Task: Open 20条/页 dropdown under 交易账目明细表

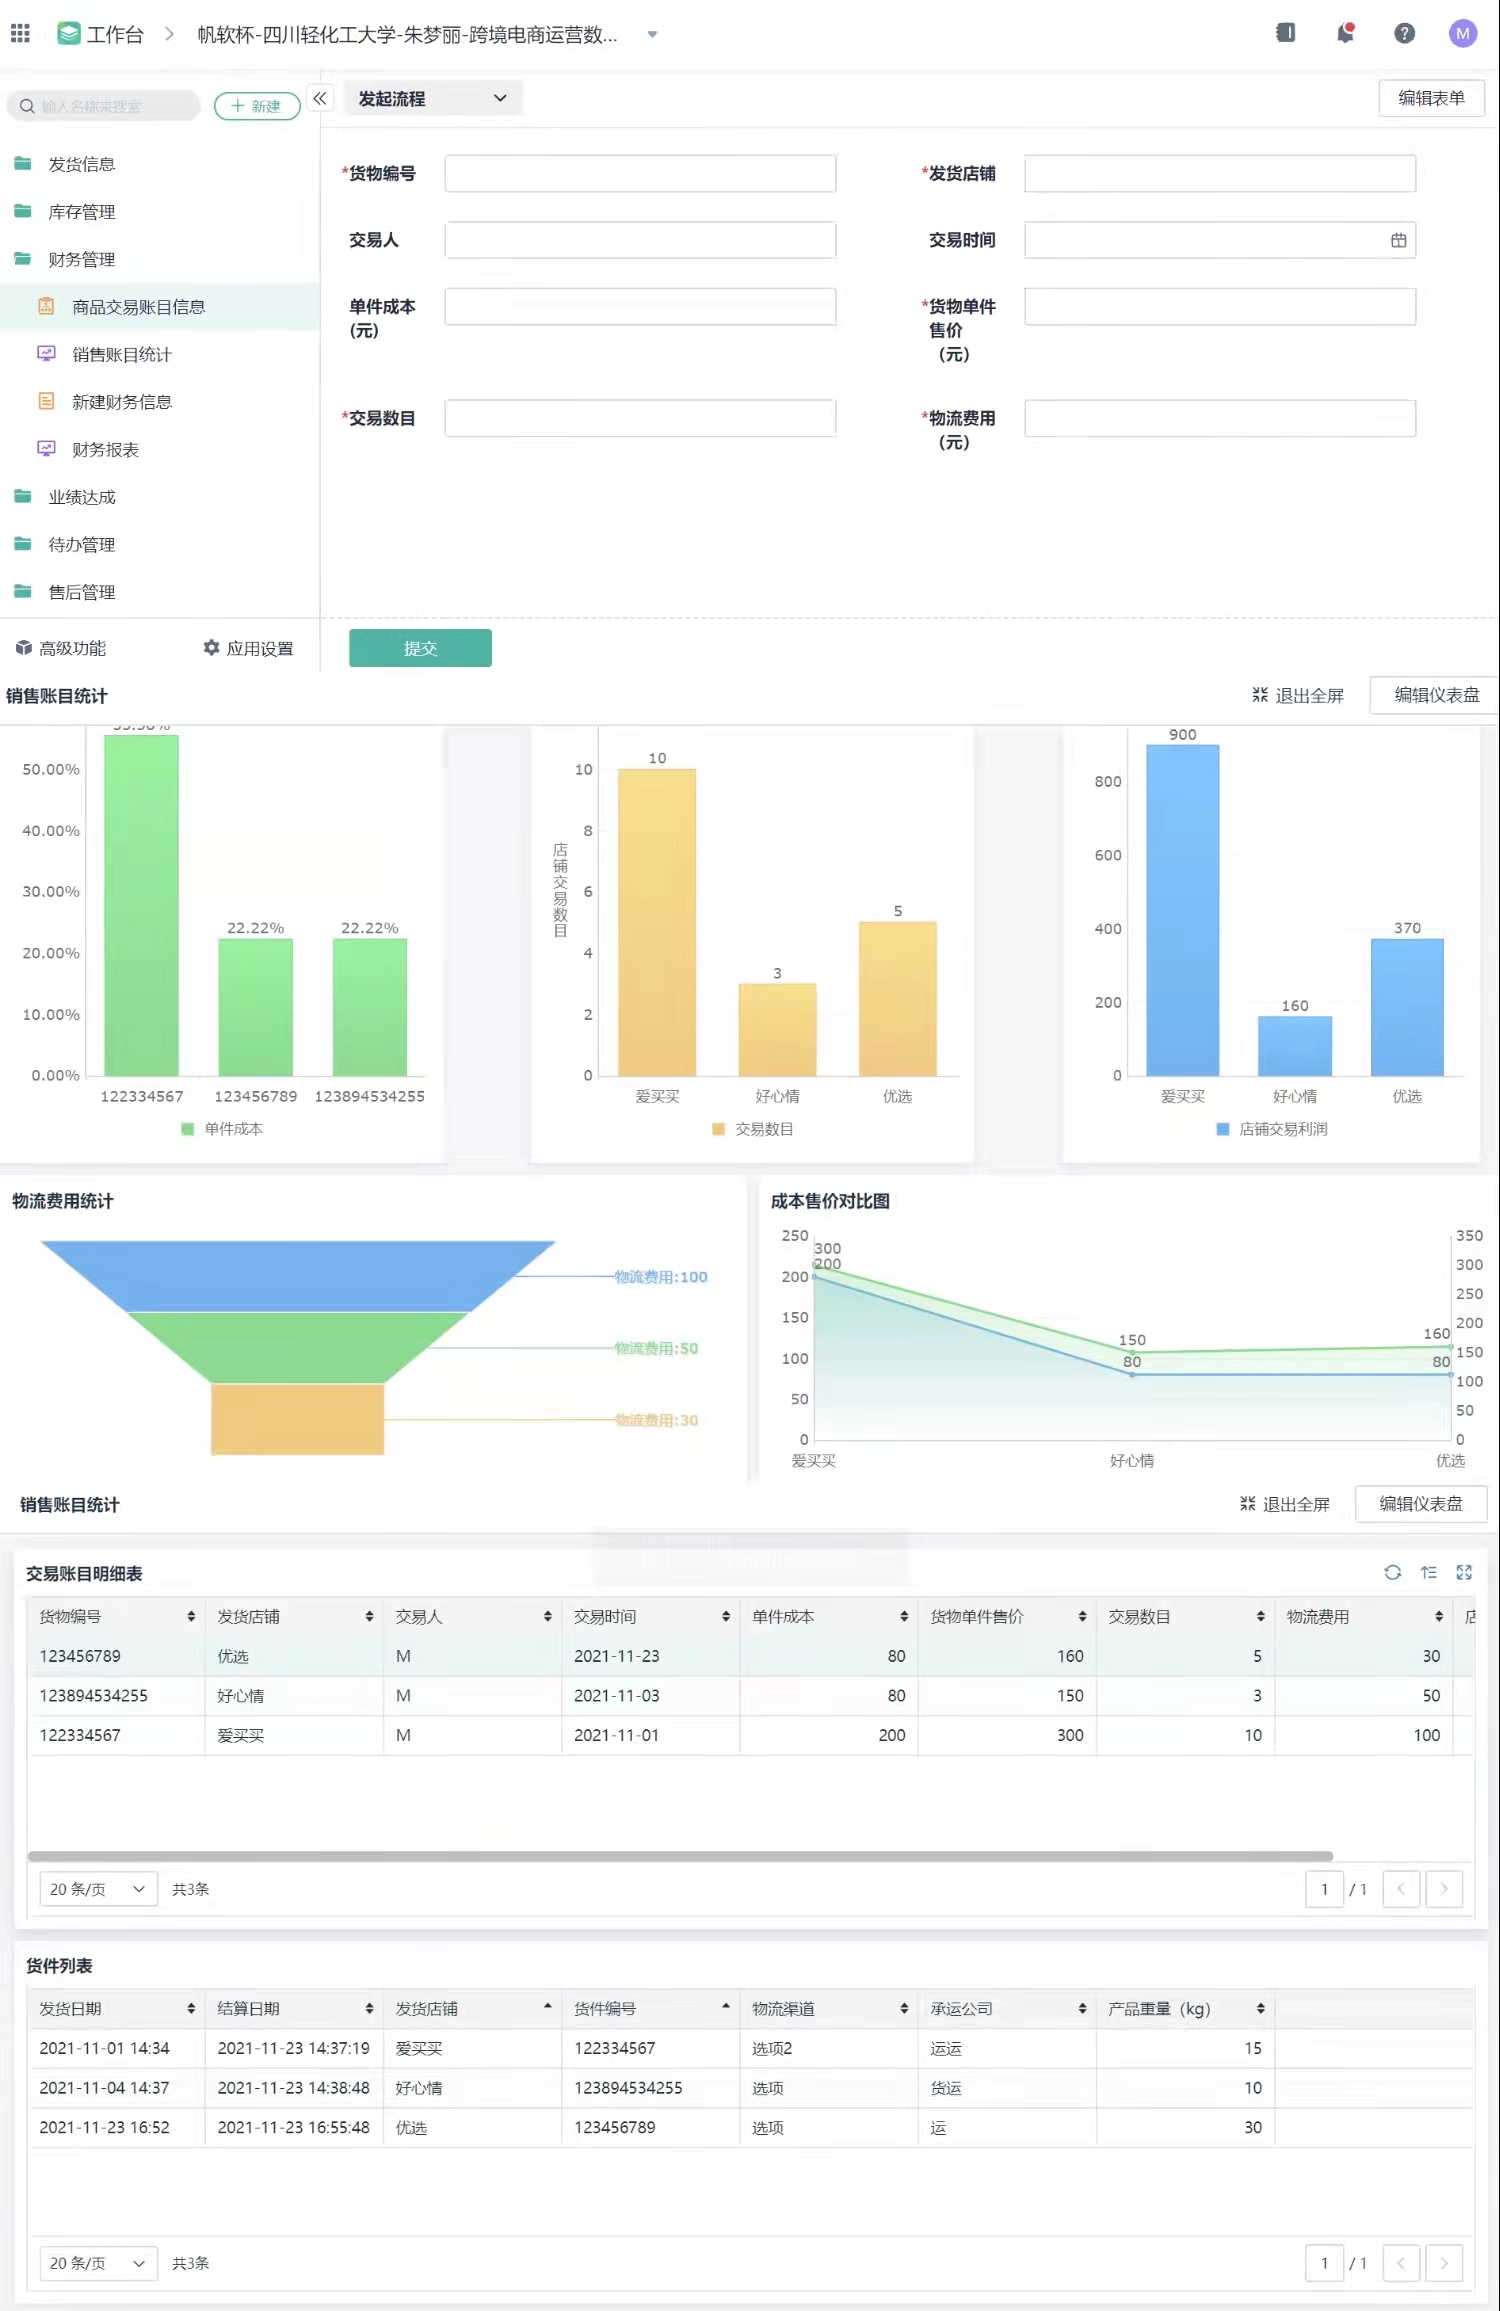Action: tap(97, 1889)
